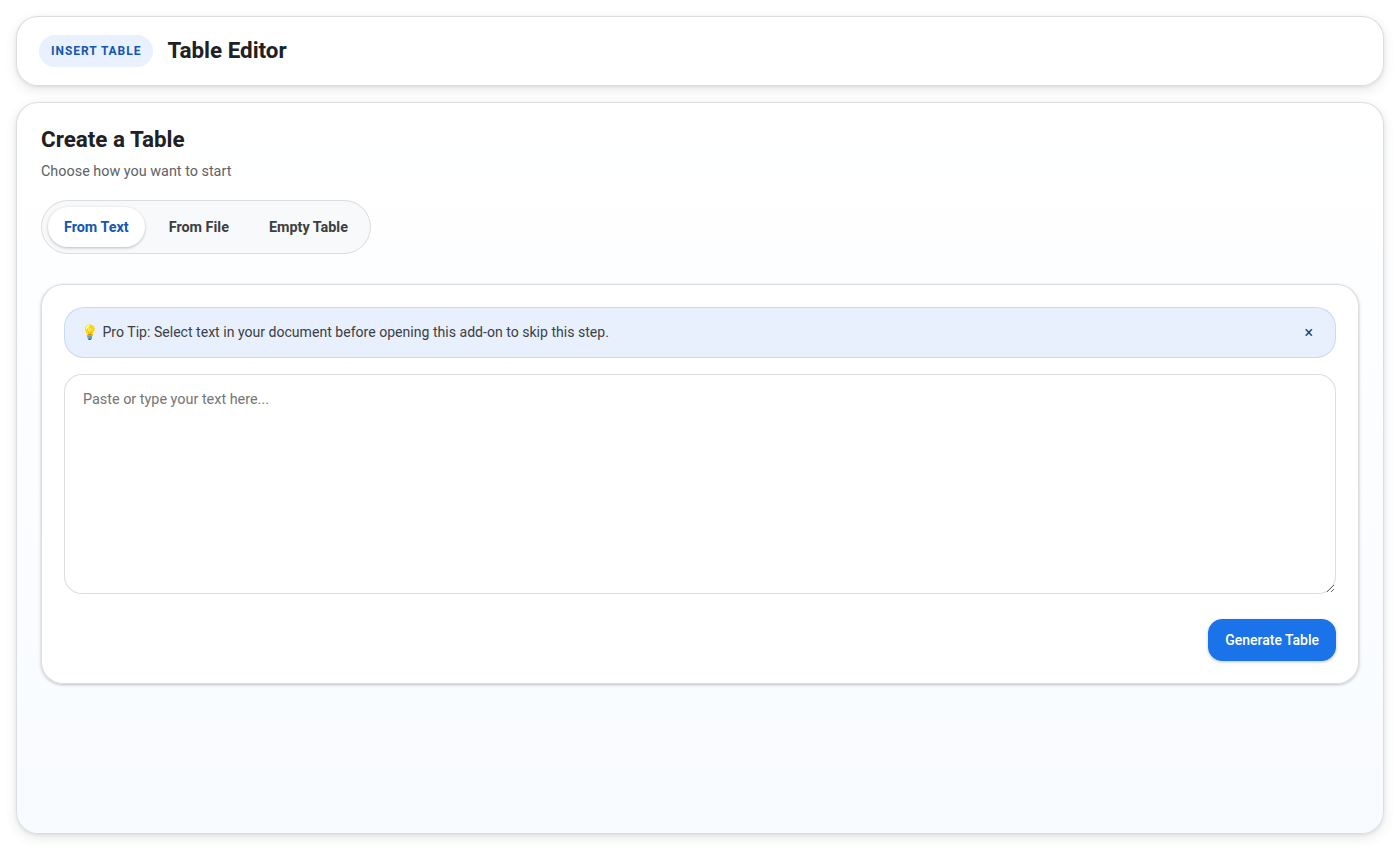Click the 'Paste or type your text here' placeholder
This screenshot has width=1400, height=850.
point(176,399)
